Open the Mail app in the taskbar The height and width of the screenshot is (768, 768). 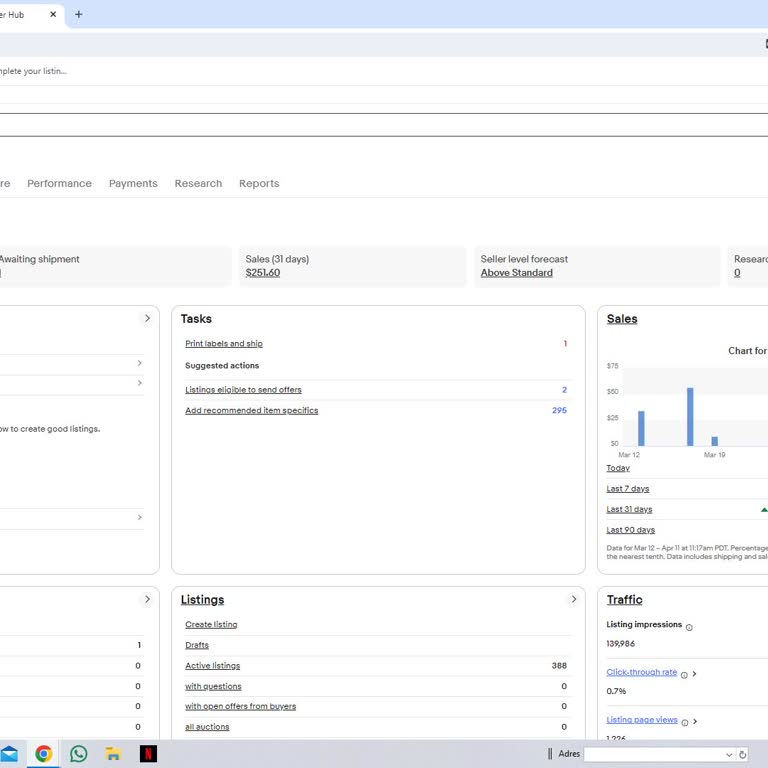9,754
